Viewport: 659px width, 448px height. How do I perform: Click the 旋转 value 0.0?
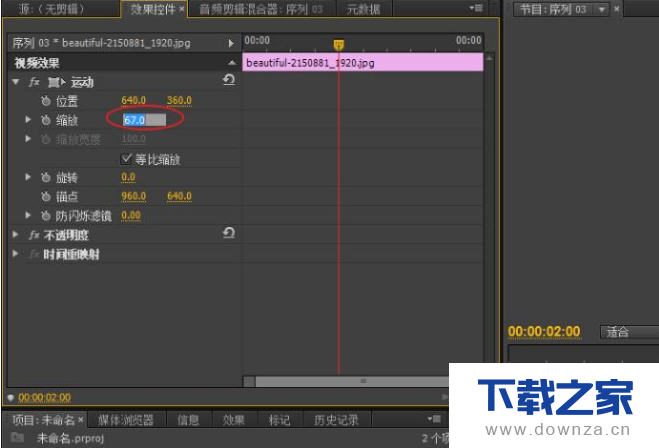click(x=128, y=177)
